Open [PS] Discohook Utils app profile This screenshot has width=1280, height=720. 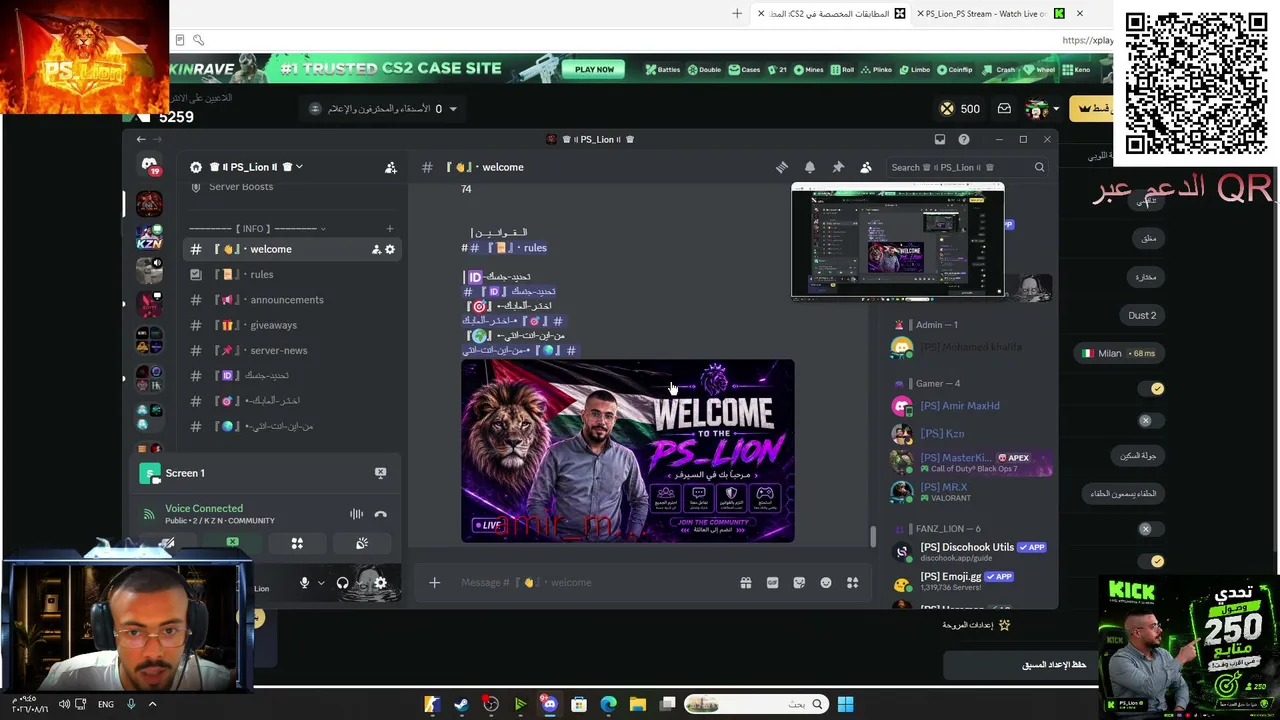click(970, 551)
